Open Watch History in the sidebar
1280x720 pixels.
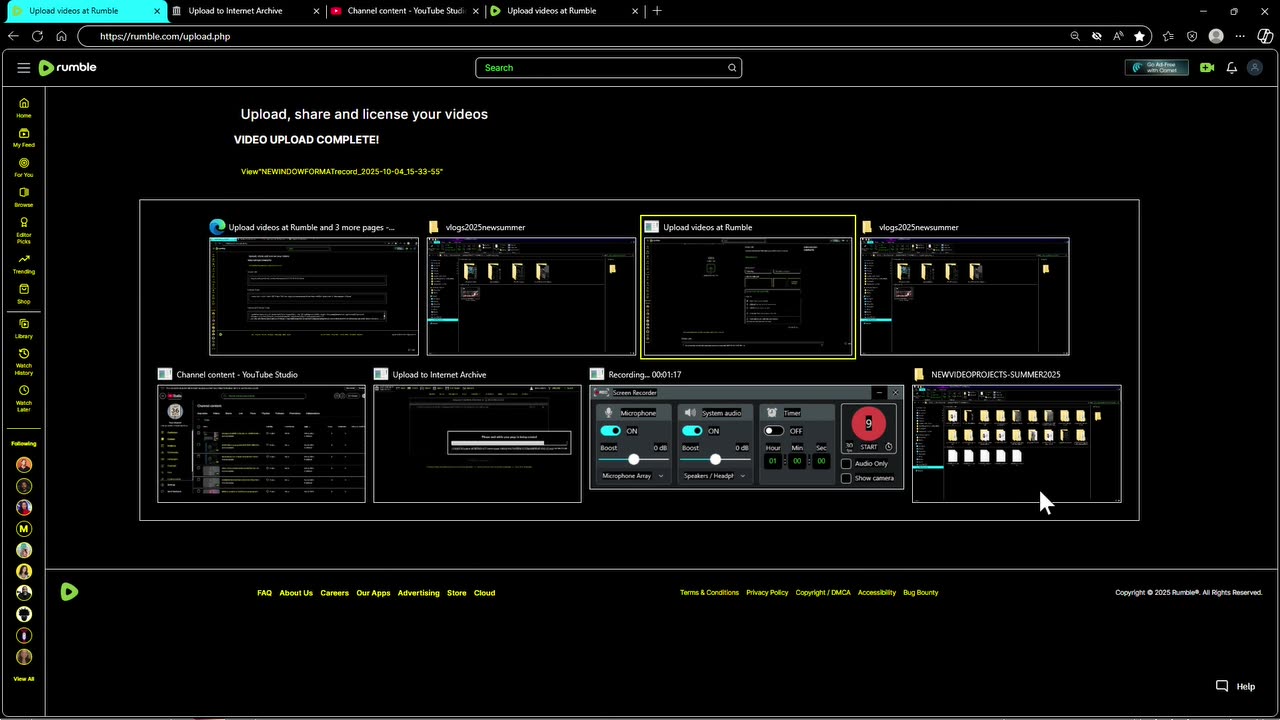click(x=24, y=362)
